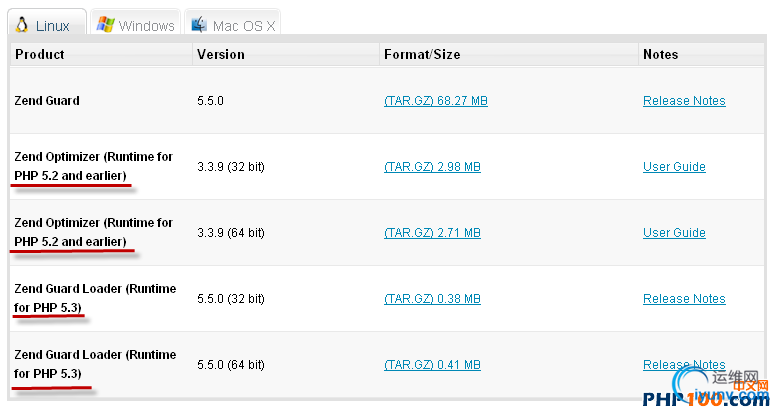Click the Version column header
Image resolution: width=775 pixels, height=411 pixels.
pos(221,55)
